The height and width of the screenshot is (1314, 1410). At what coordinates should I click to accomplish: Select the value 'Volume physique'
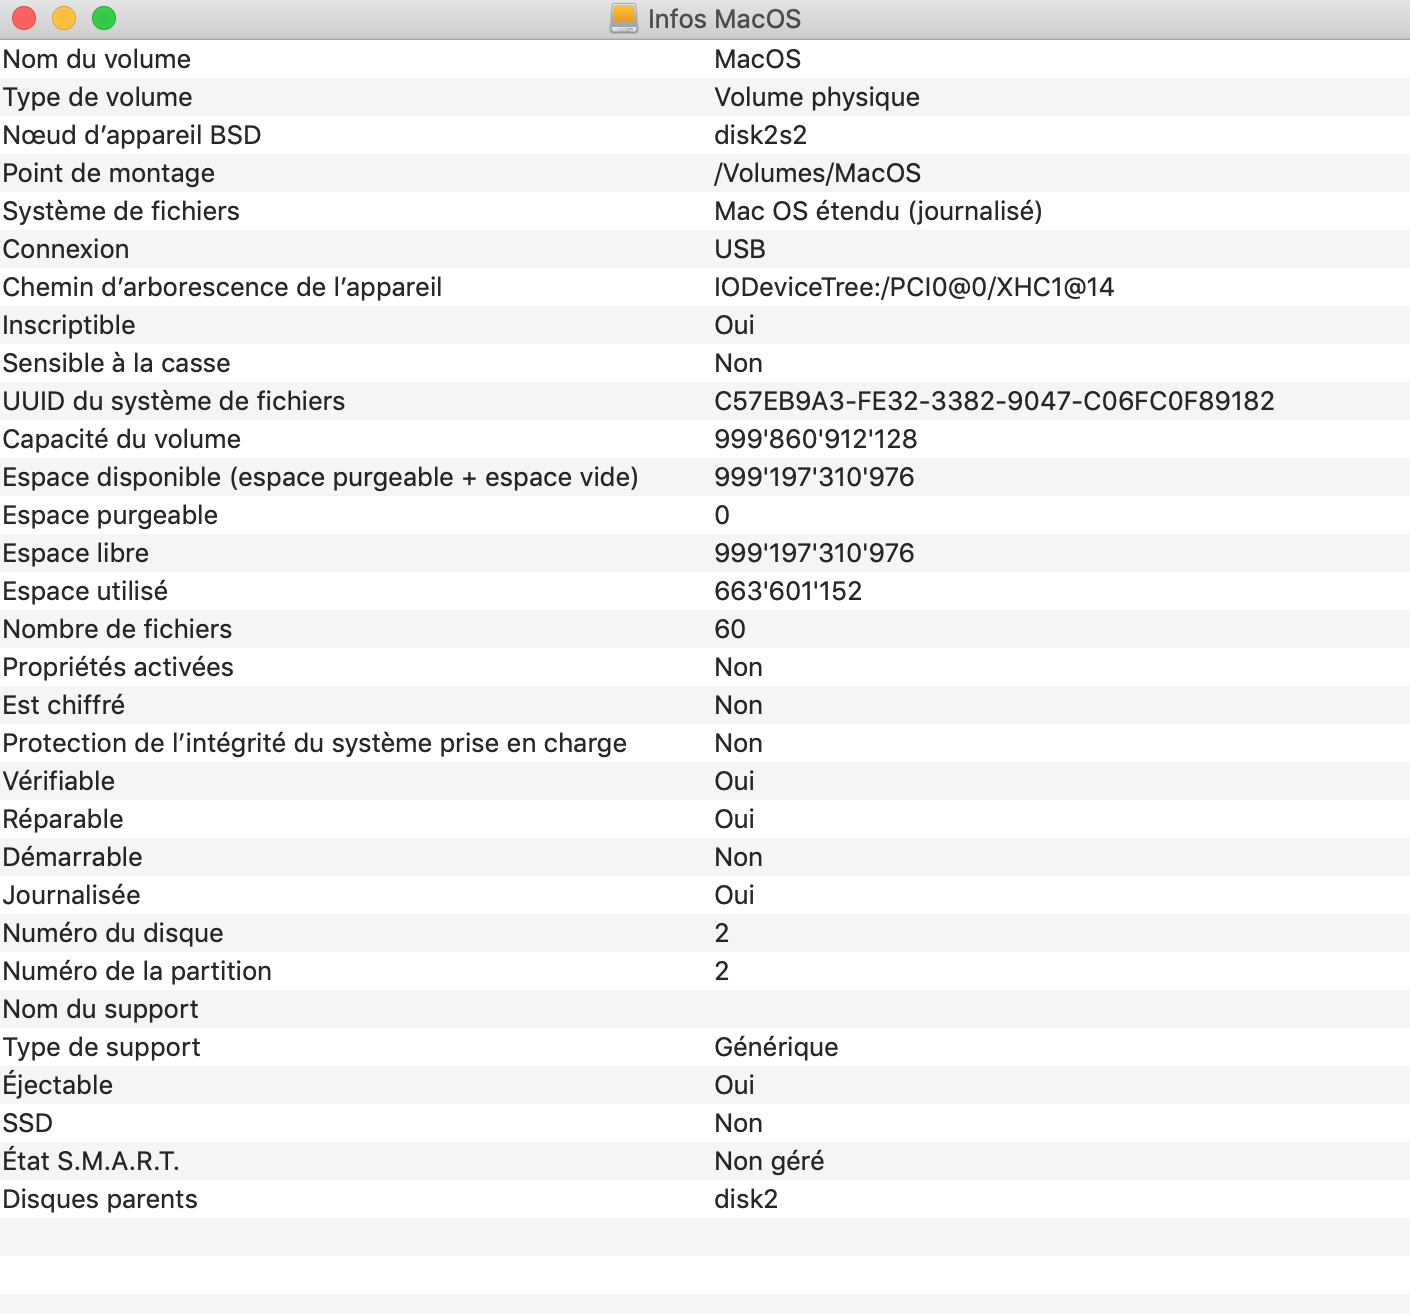[817, 97]
